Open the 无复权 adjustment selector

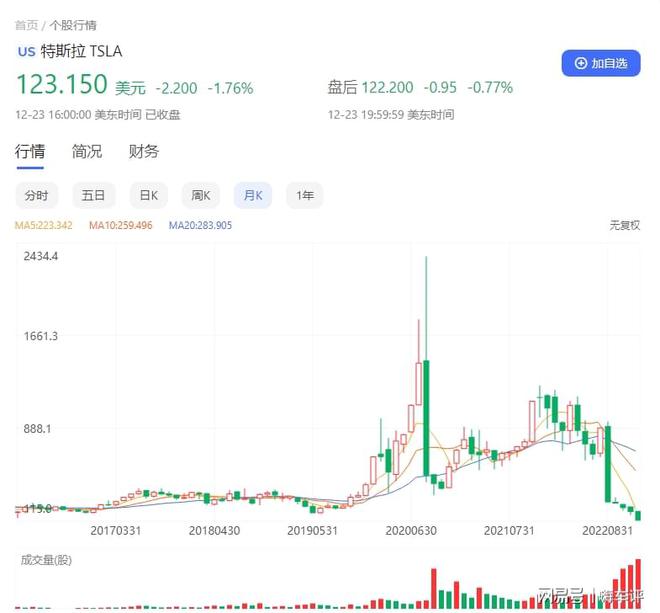tap(625, 225)
